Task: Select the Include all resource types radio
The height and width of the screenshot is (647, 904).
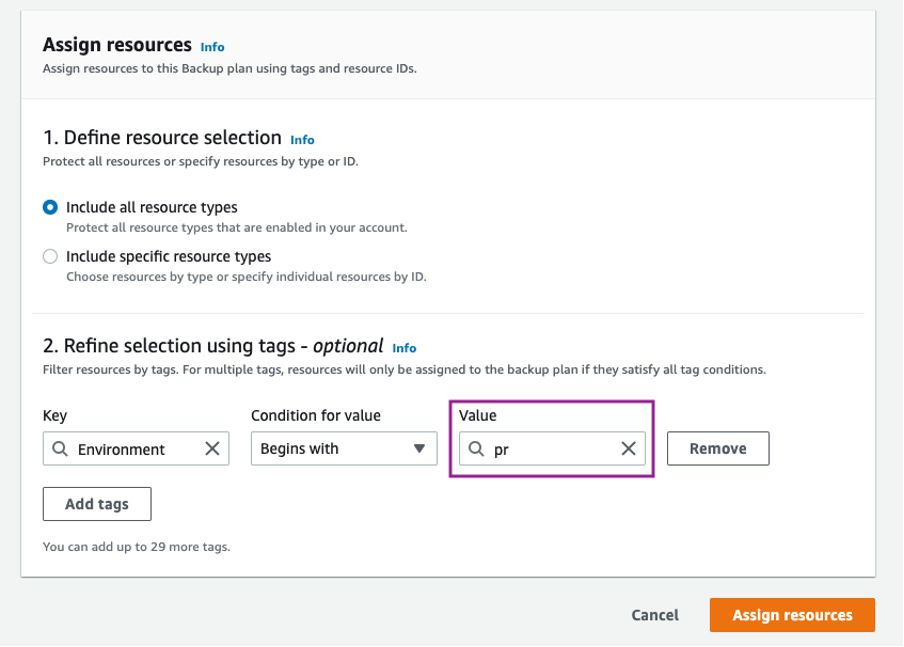Action: click(x=49, y=207)
